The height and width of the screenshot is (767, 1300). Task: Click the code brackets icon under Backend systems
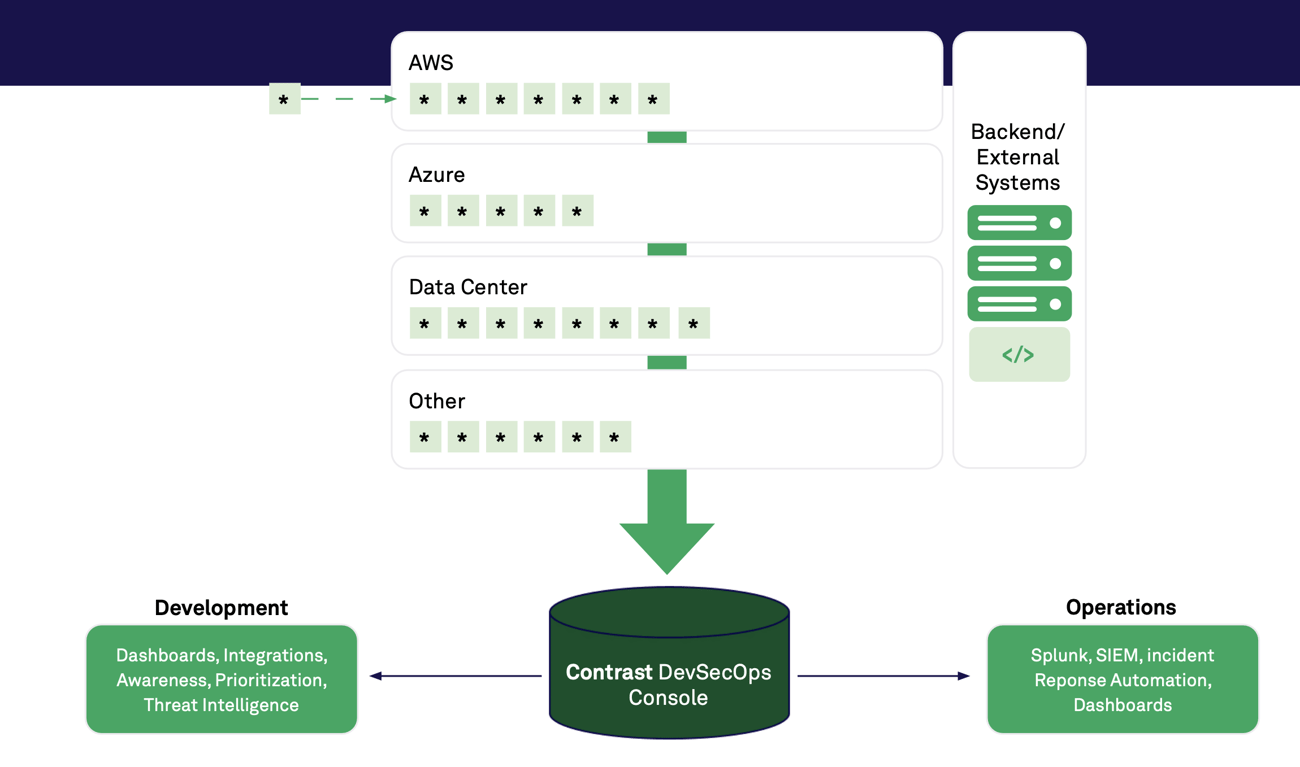(x=1019, y=355)
